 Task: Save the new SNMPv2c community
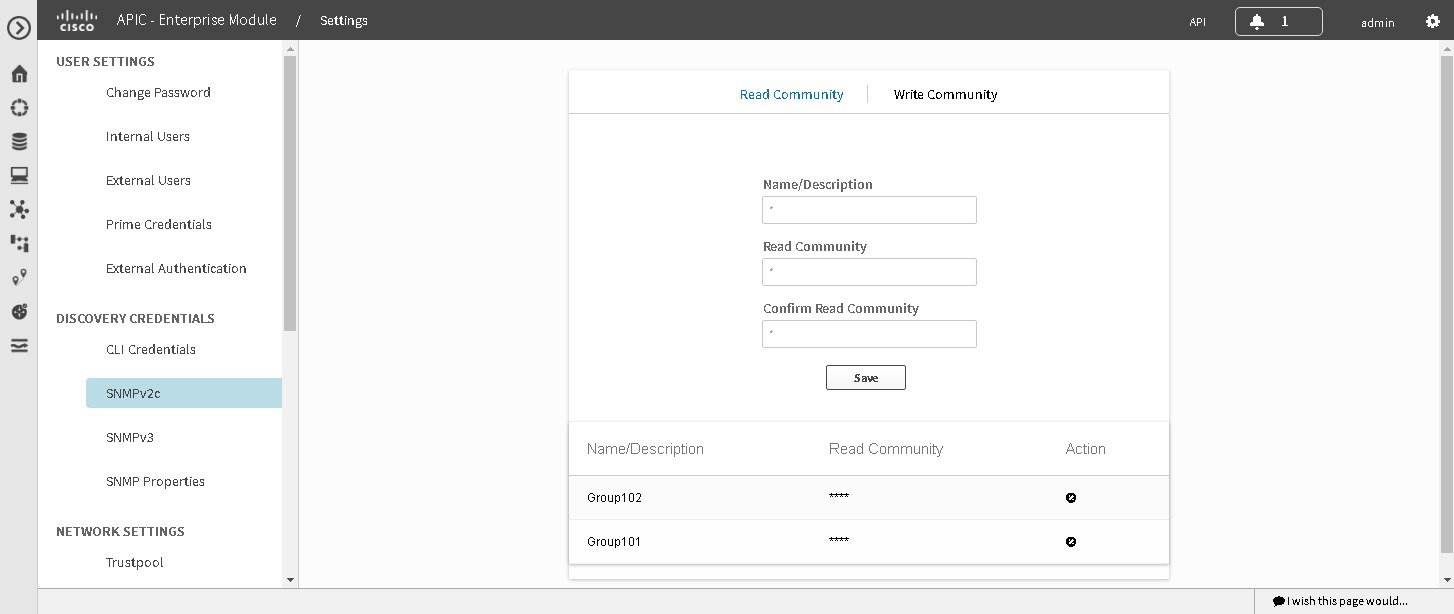click(865, 377)
